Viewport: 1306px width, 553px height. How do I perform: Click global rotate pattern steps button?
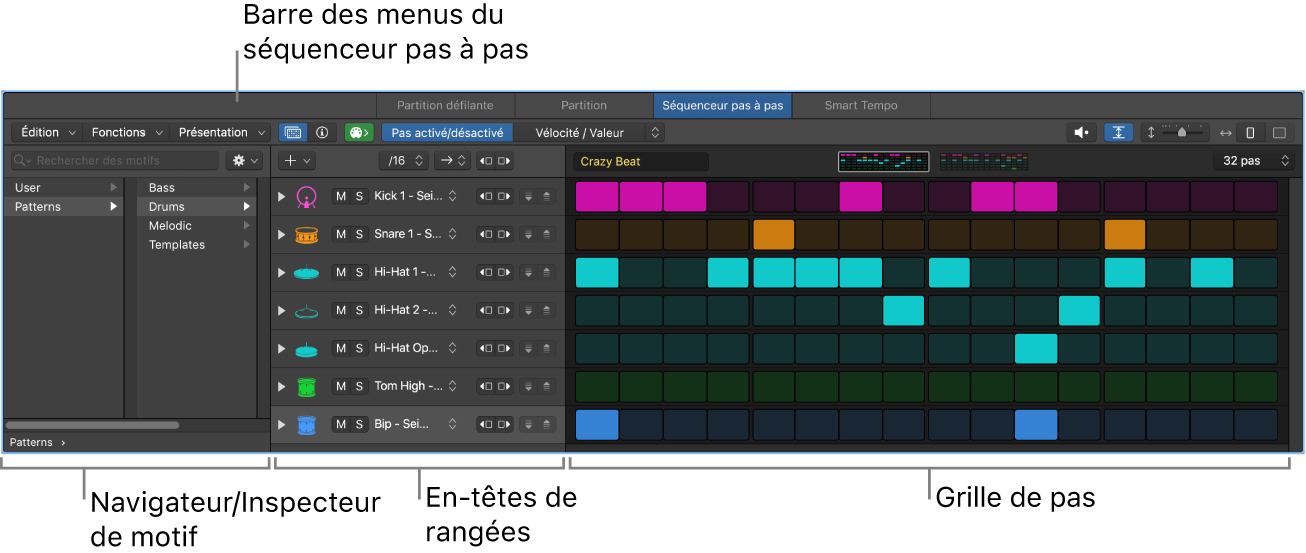tap(495, 160)
